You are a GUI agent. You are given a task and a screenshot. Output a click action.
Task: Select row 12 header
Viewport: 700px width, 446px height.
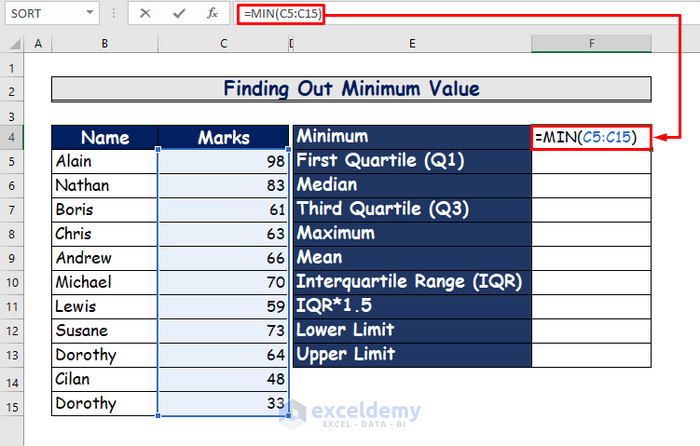[12, 331]
